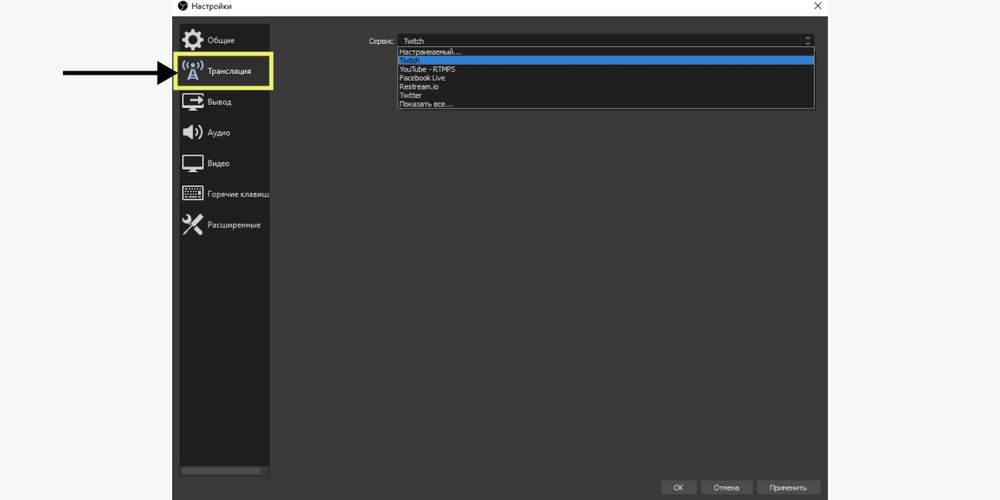
Task: Collapse the Сервис combo box
Action: point(606,40)
